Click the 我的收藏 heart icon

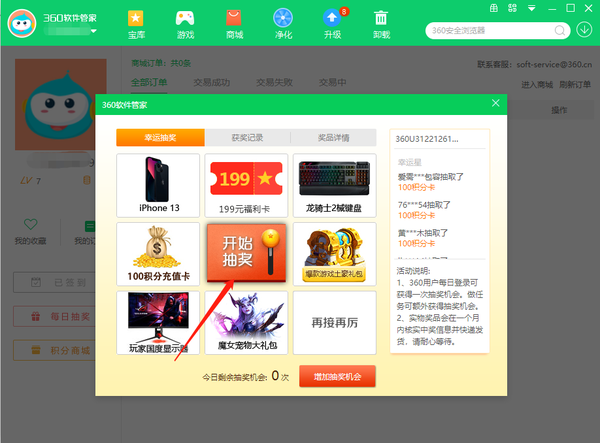click(x=31, y=224)
